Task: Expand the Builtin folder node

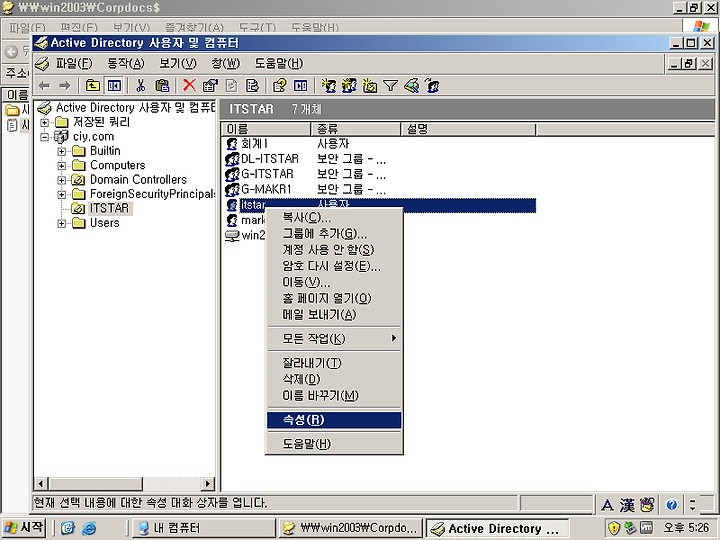Action: 62,151
